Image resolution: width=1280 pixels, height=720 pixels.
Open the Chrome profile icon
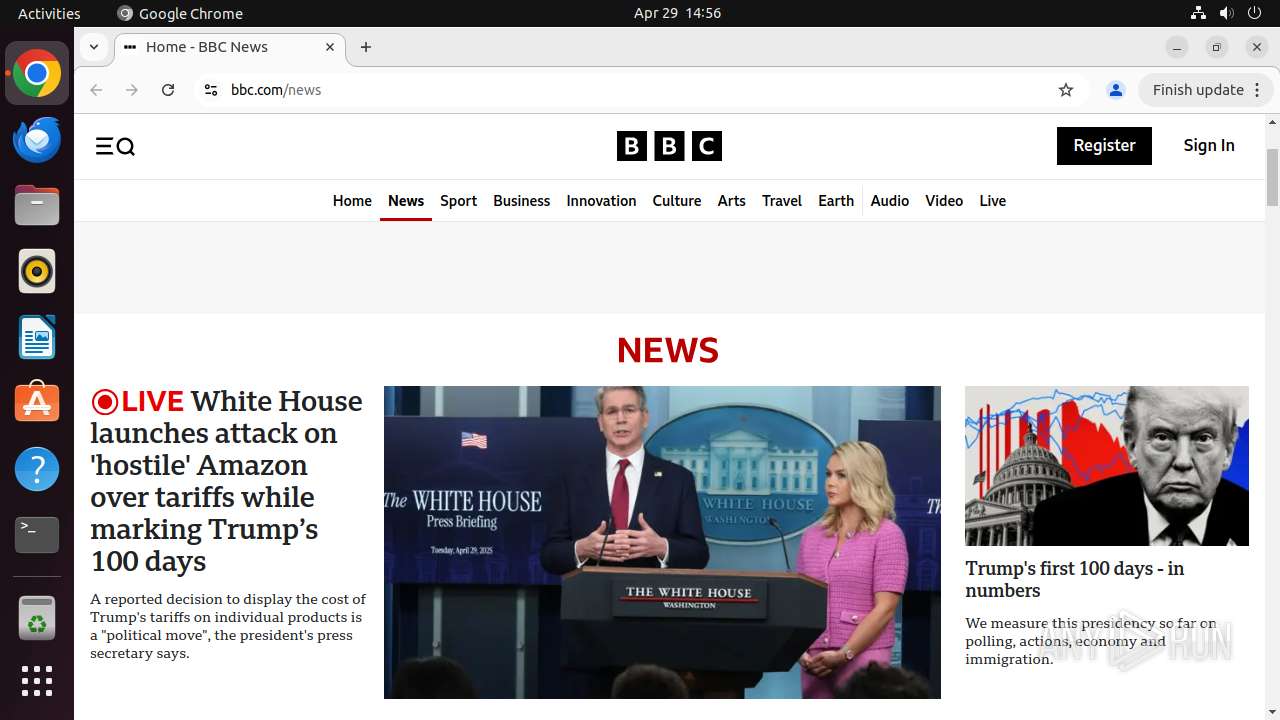[x=1116, y=90]
